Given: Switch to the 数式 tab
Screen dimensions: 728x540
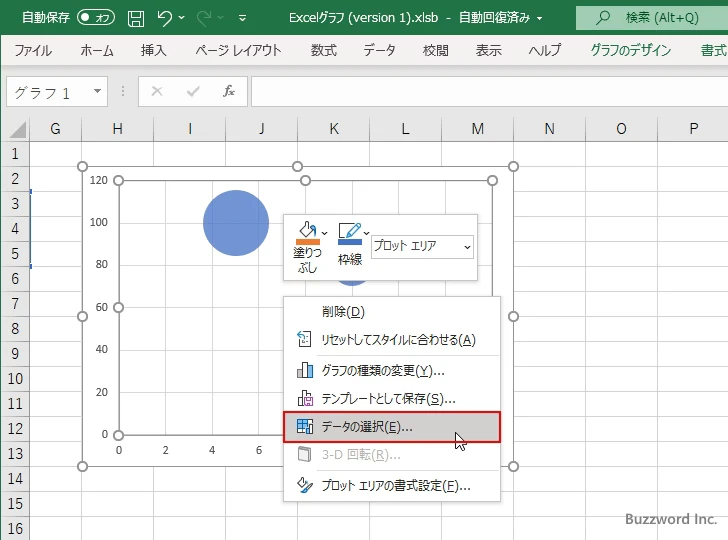Looking at the screenshot, I should point(324,50).
